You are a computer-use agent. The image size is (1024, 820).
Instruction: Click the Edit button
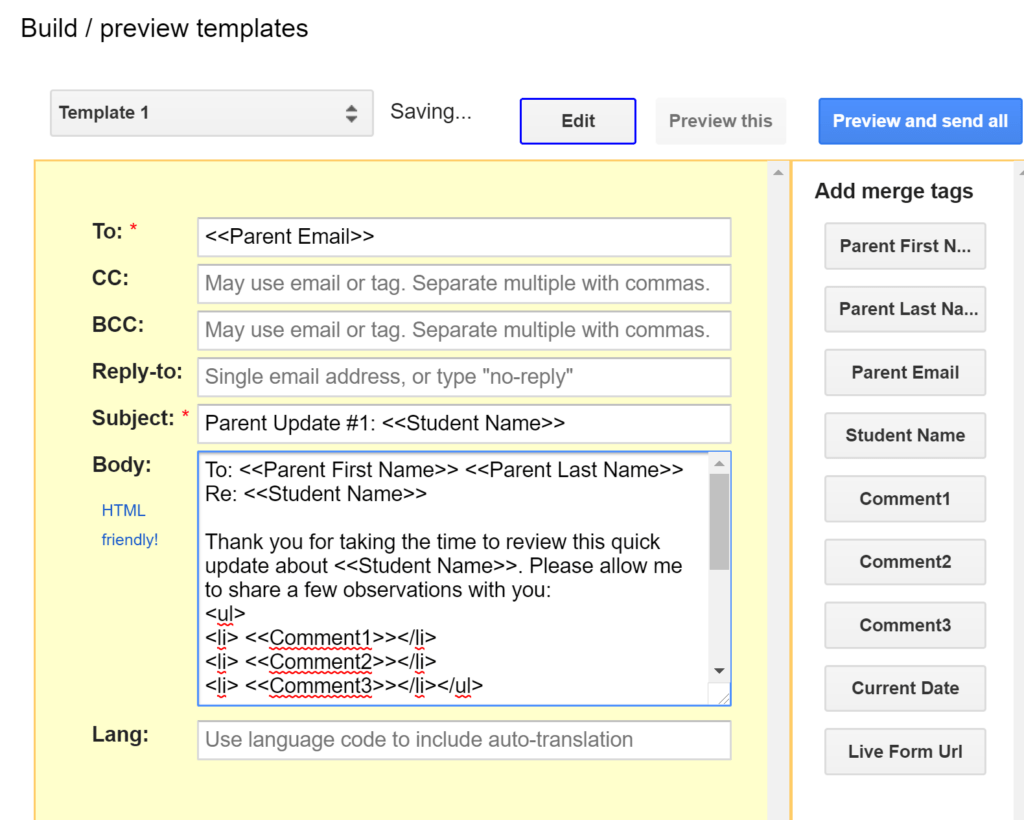click(578, 121)
